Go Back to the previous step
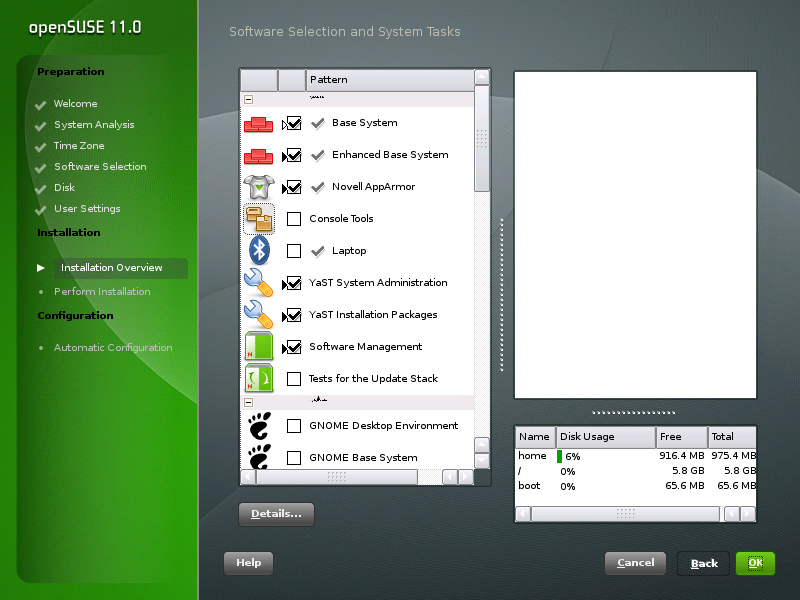 point(704,564)
